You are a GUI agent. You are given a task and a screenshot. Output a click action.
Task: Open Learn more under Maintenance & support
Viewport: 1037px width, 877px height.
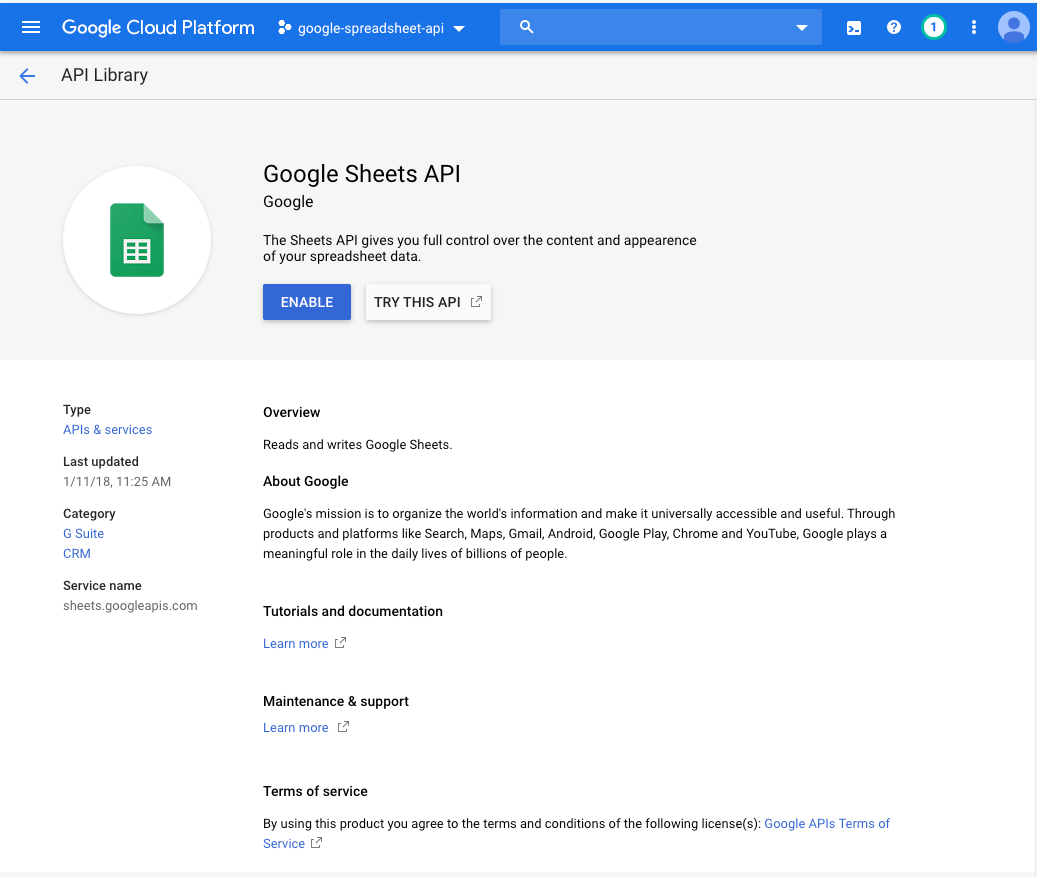click(296, 728)
